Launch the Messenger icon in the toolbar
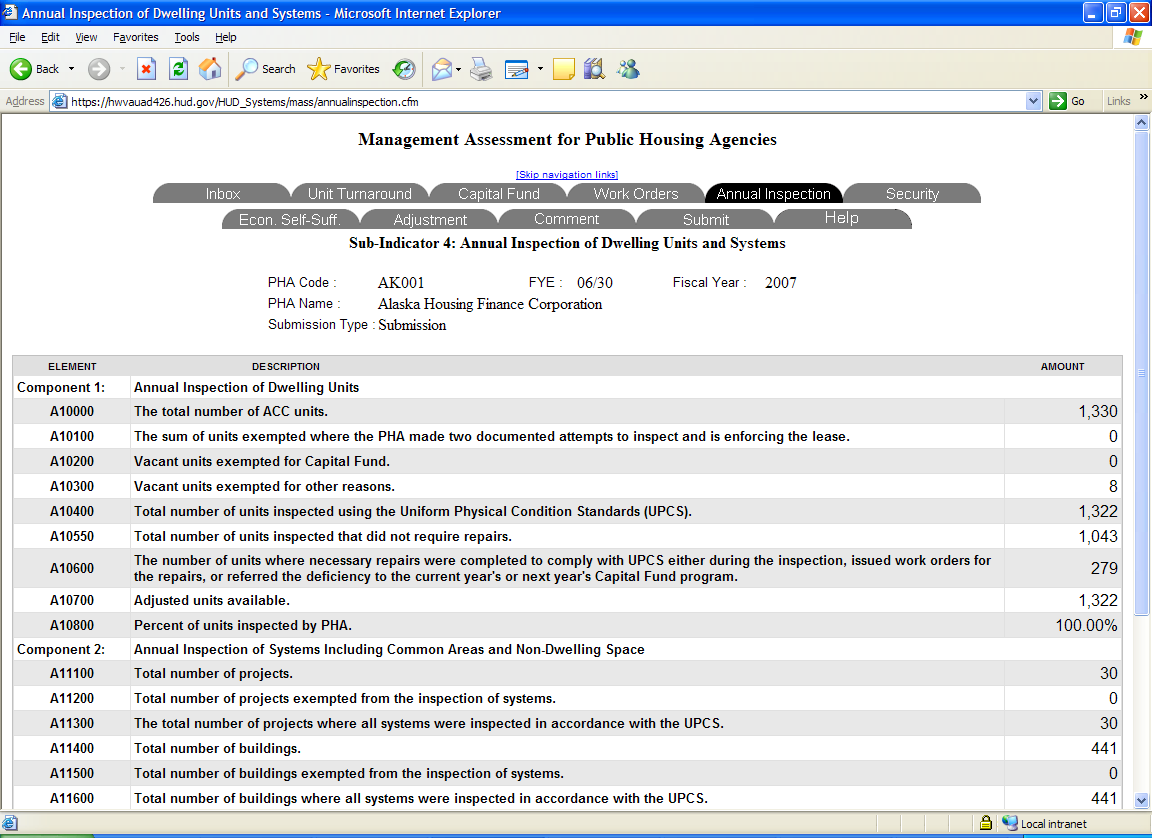Image resolution: width=1152 pixels, height=838 pixels. (628, 69)
